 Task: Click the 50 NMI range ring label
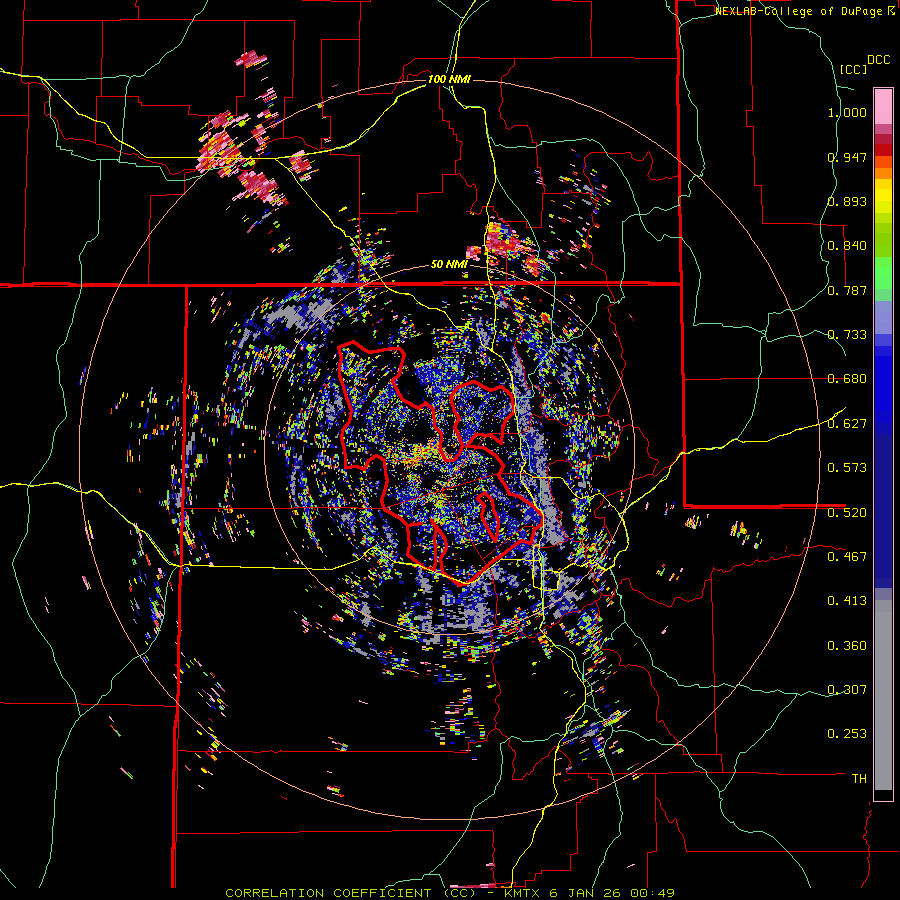click(448, 264)
